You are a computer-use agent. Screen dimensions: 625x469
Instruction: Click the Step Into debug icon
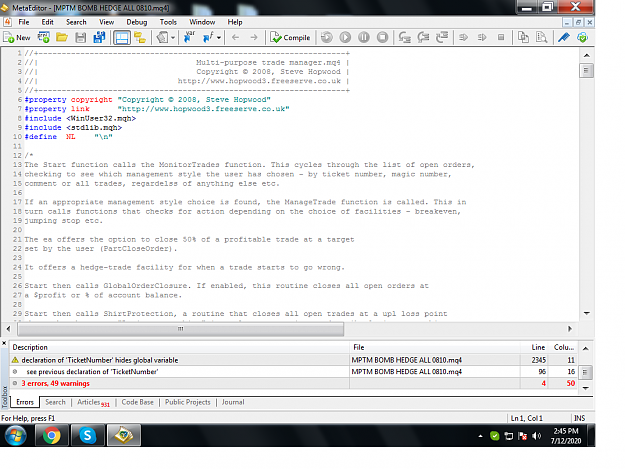click(x=405, y=37)
